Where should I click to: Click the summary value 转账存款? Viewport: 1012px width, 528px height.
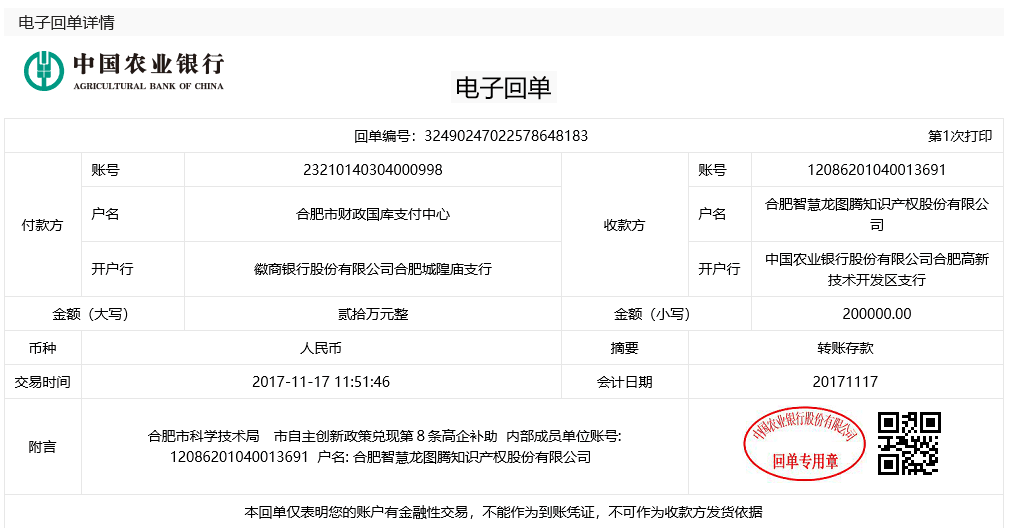click(x=845, y=348)
